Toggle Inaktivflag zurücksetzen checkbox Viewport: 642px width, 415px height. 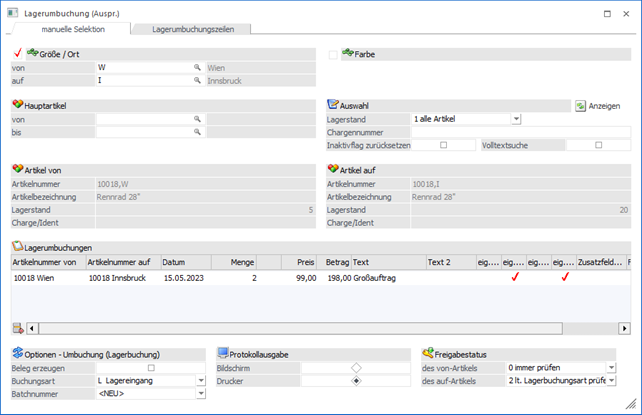pyautogui.click(x=443, y=145)
